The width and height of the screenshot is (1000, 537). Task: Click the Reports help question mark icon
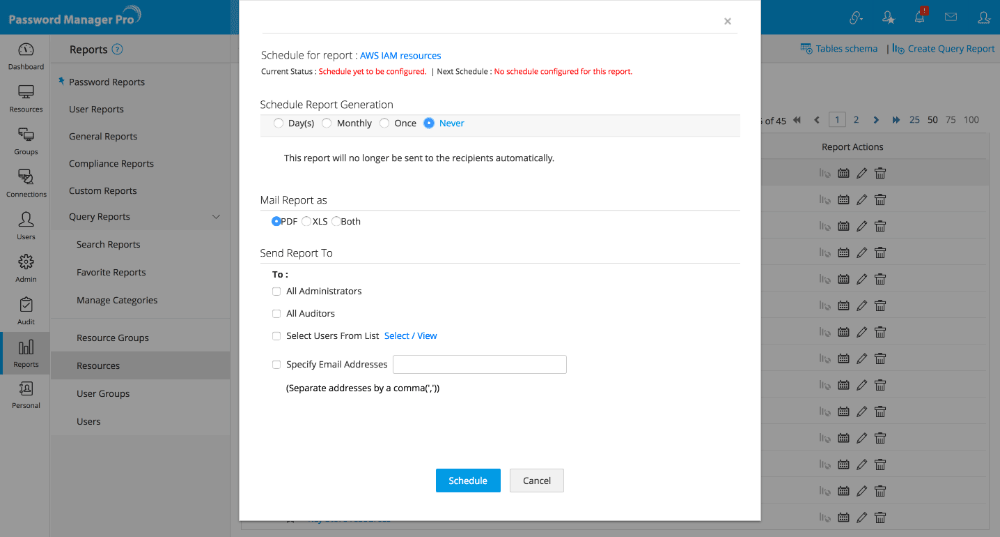point(117,49)
